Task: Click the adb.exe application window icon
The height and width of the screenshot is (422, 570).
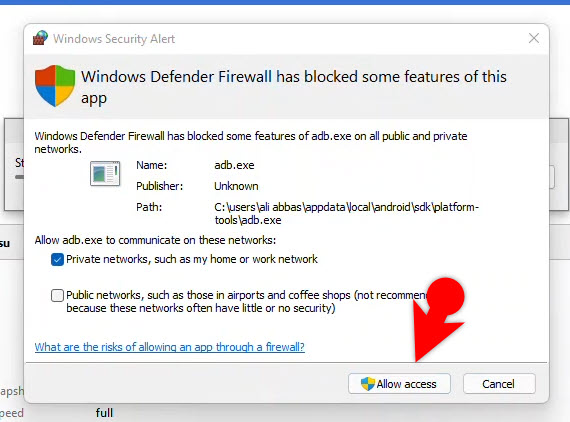Action: click(x=105, y=173)
